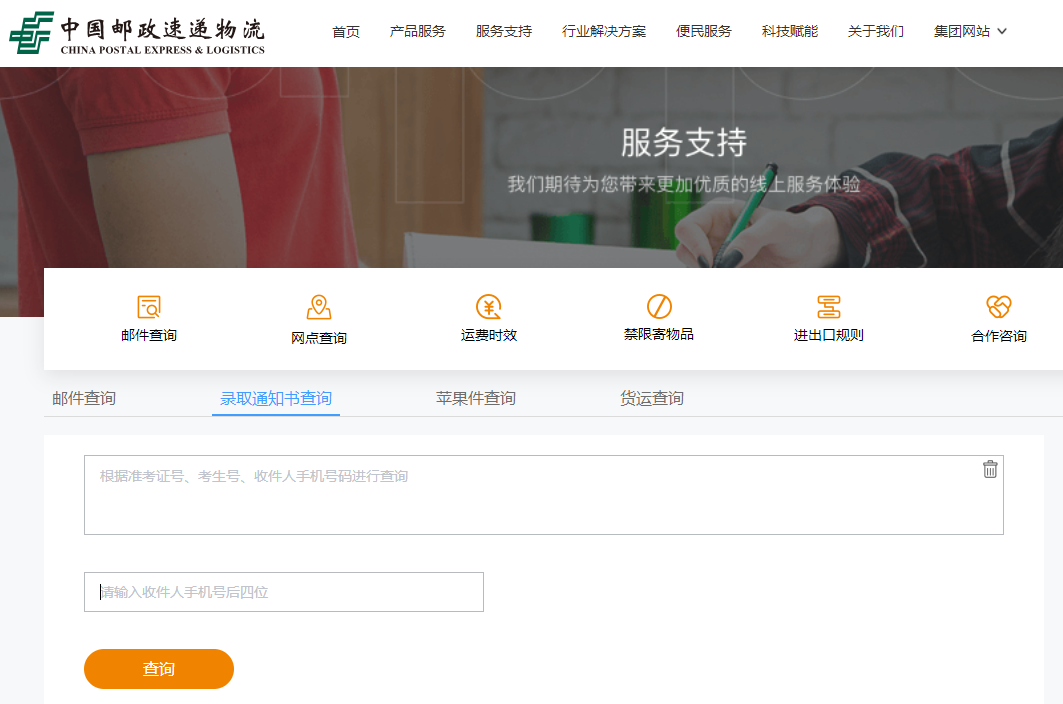Screen dimensions: 1063x704
Task: Click the 合作咨询 handshake icon
Action: click(x=999, y=307)
